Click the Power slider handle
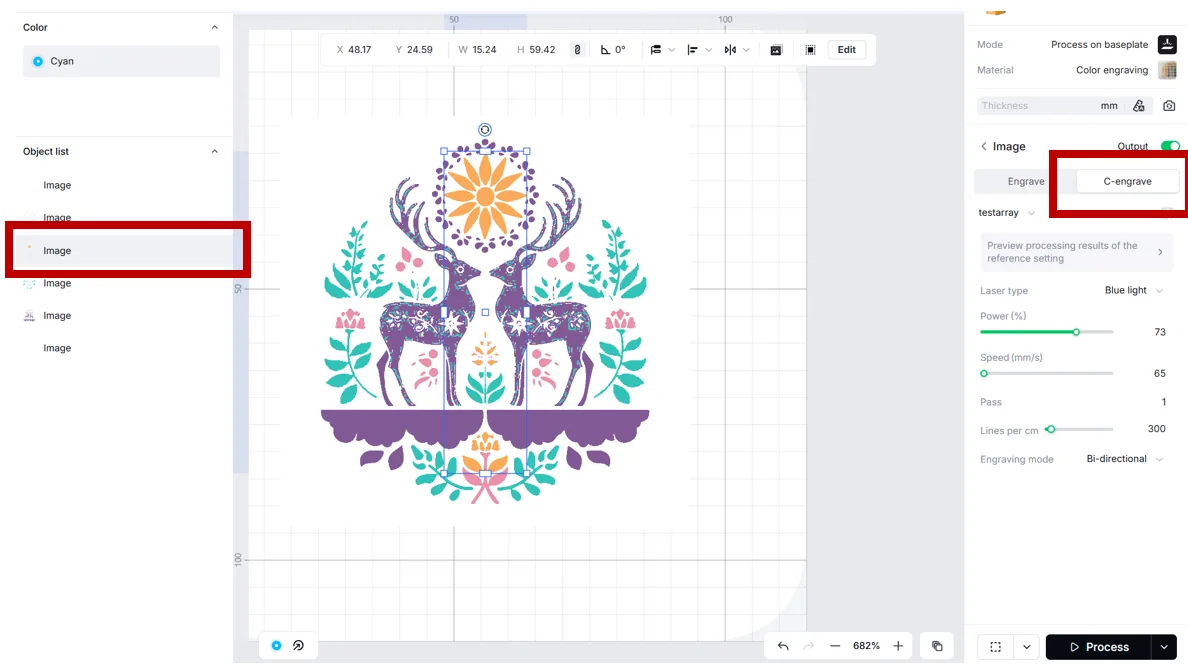 click(x=1076, y=332)
